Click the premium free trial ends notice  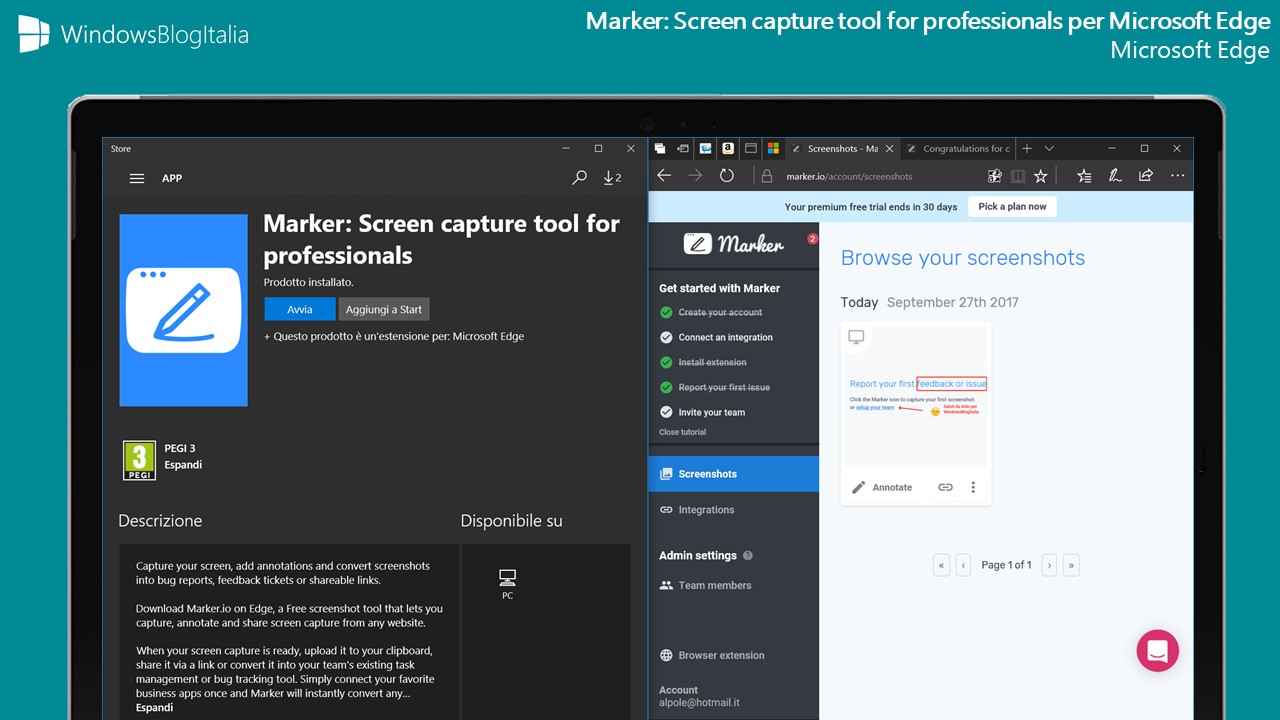pyautogui.click(x=871, y=207)
